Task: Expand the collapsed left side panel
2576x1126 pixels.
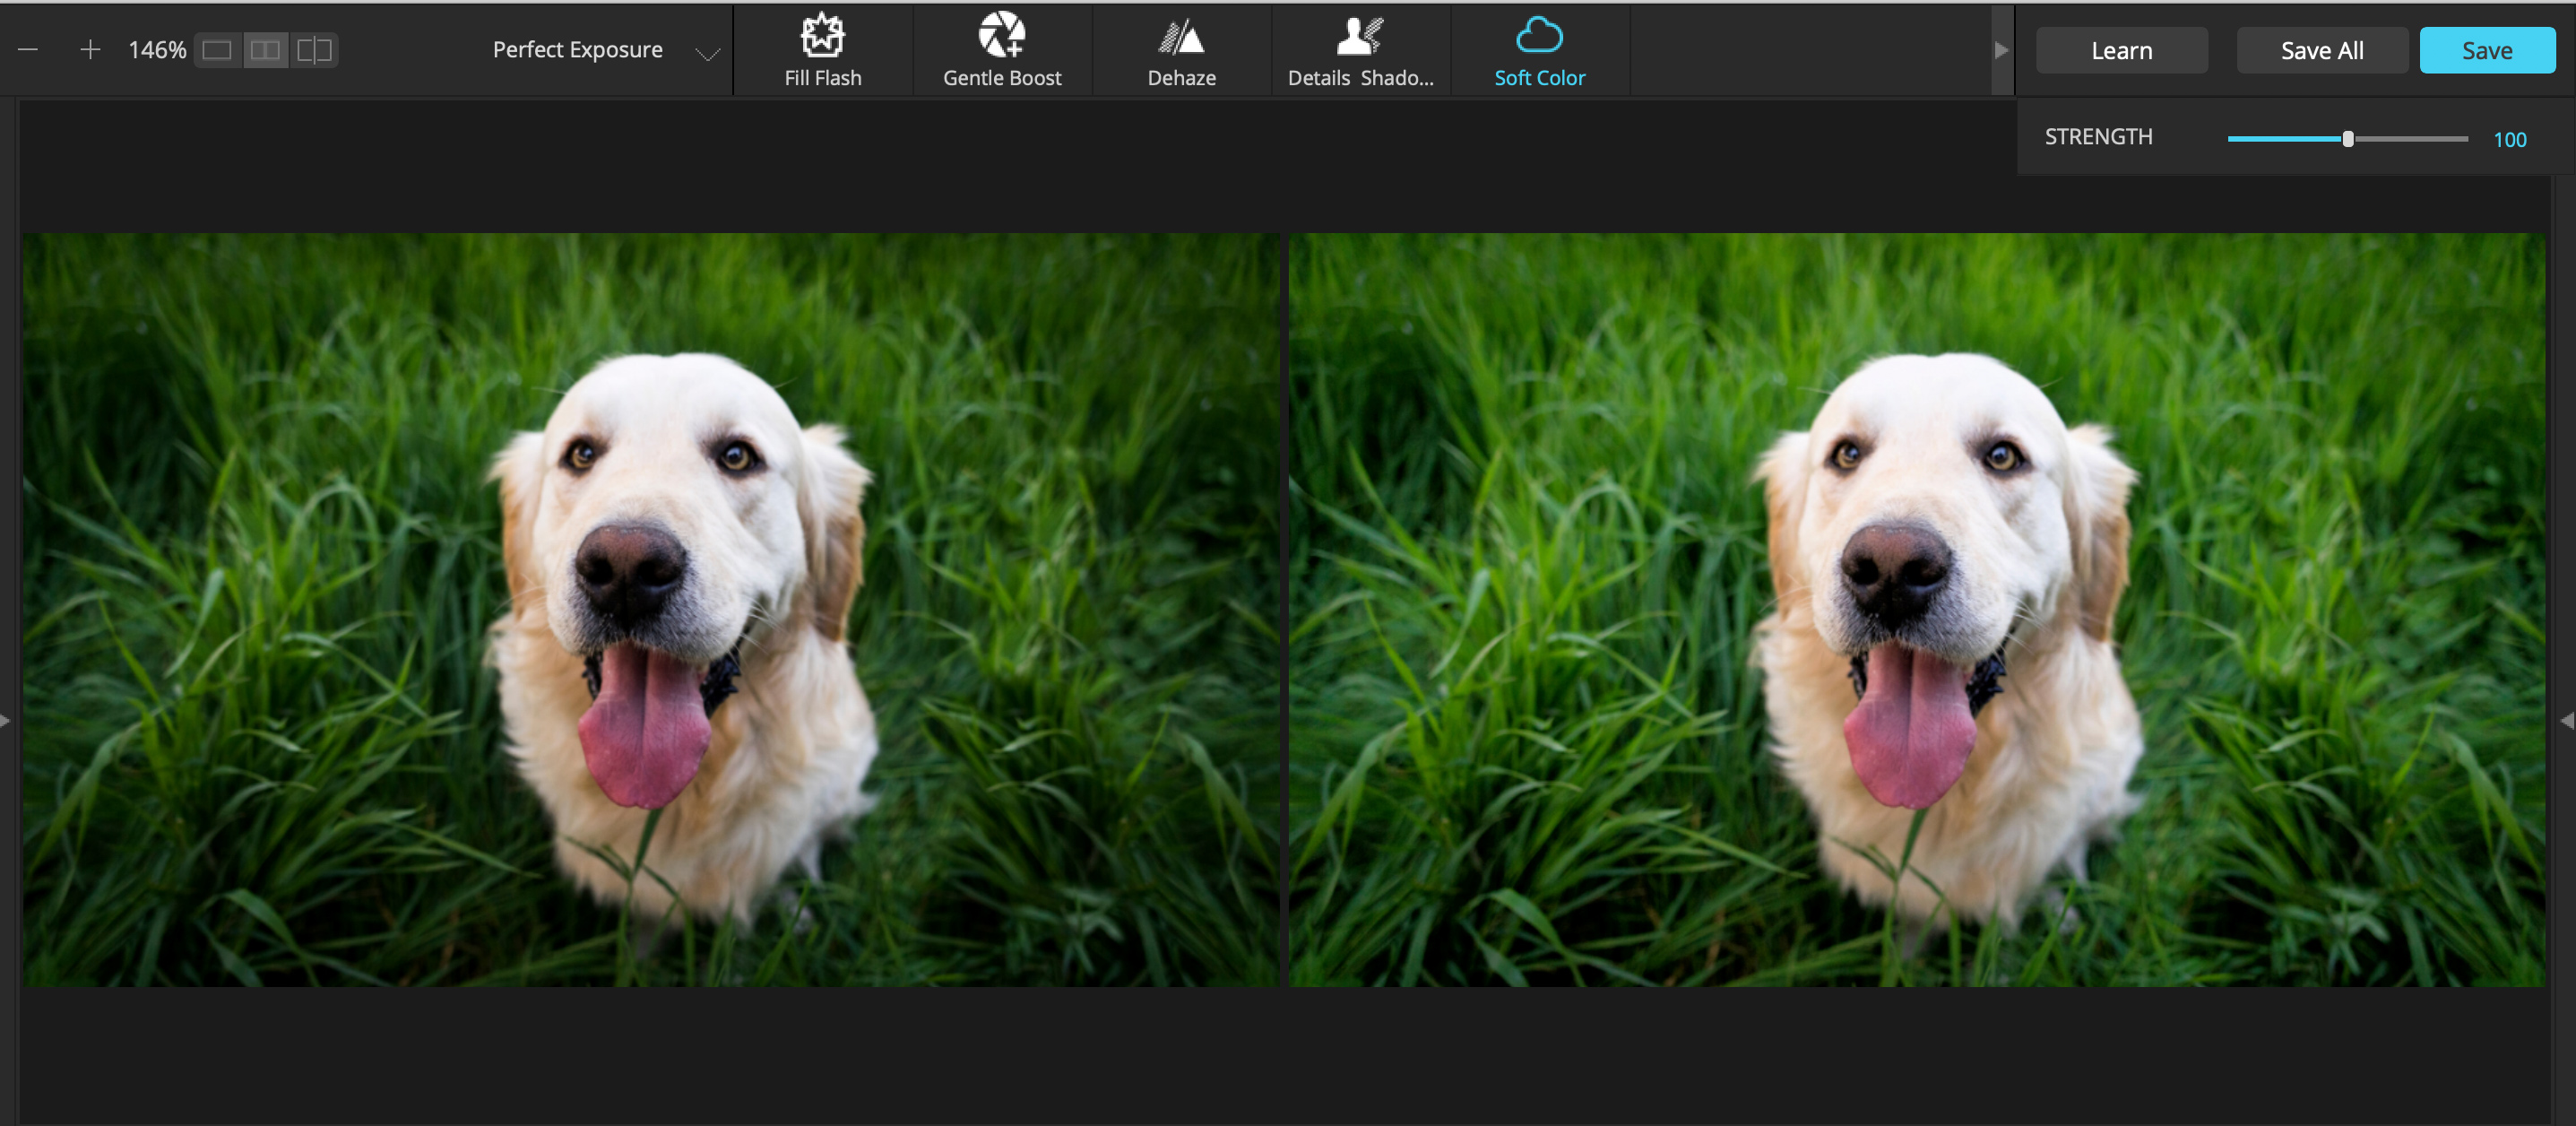Action: click(6, 720)
